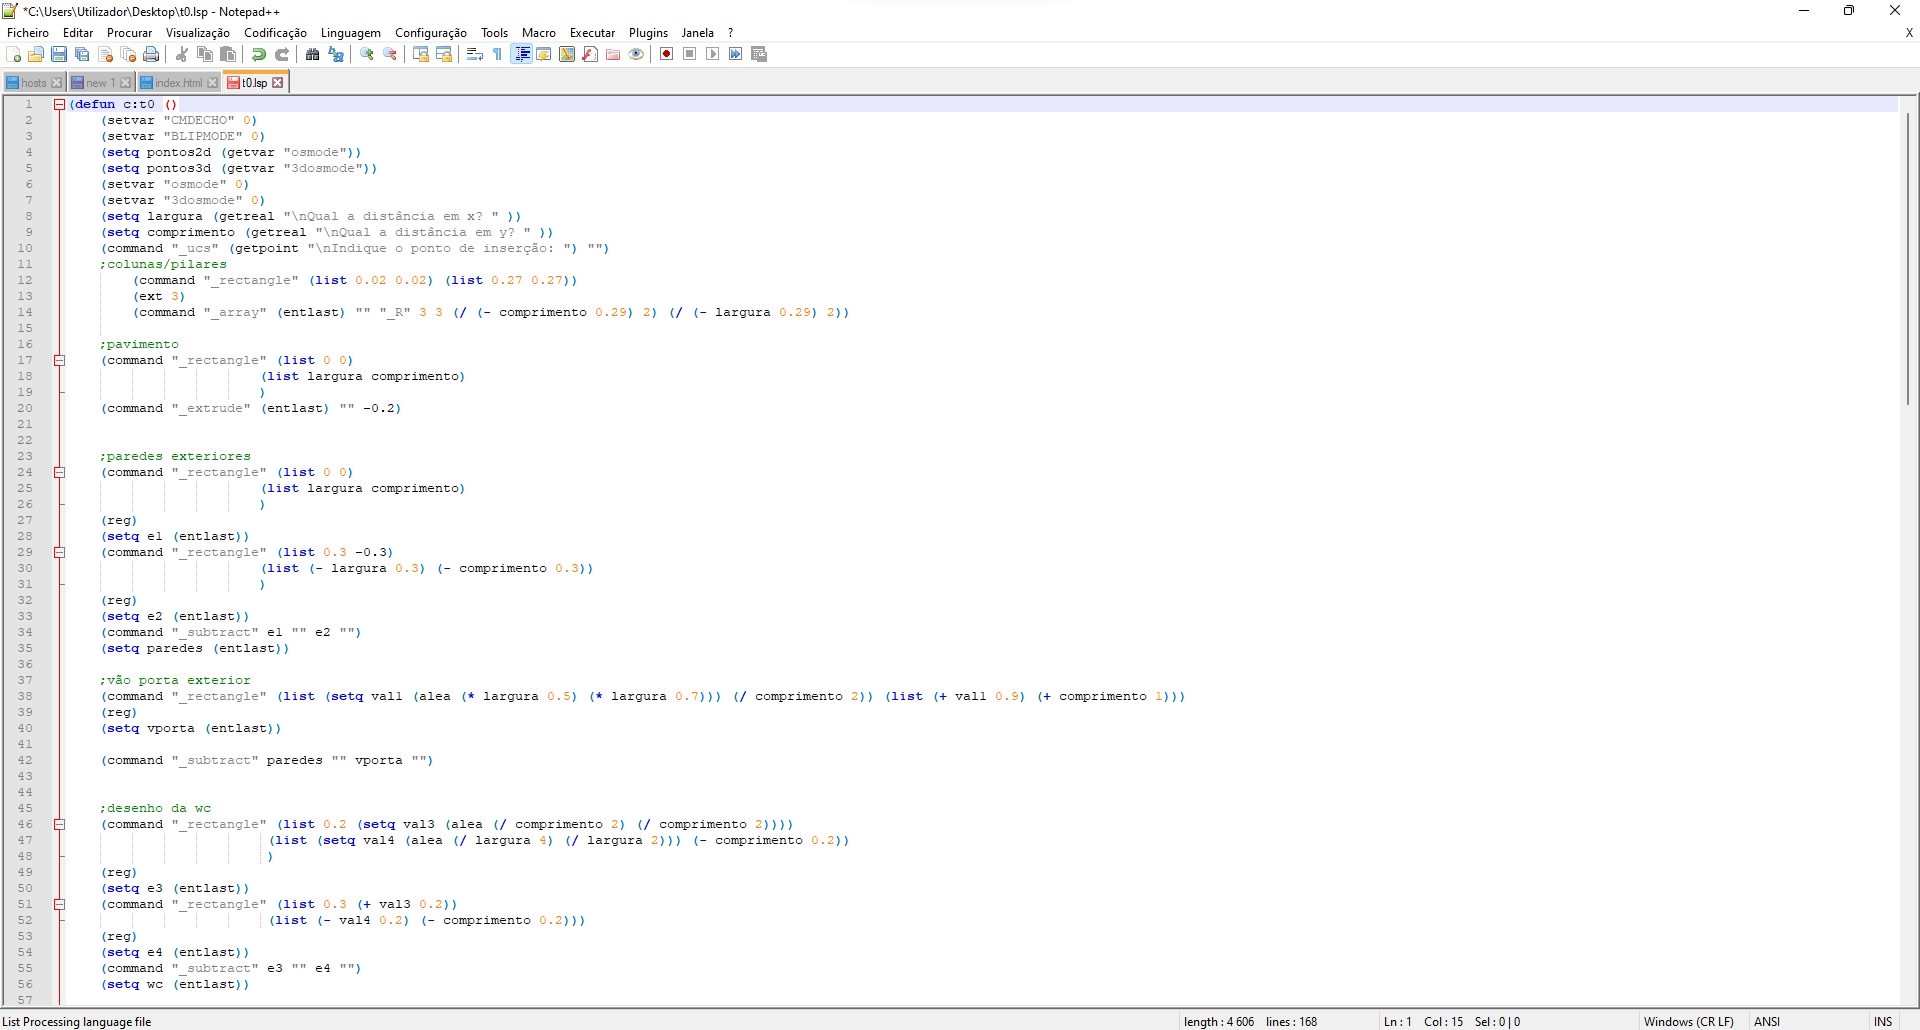Click the ANSI encoding status bar field
Image resolution: width=1920 pixels, height=1030 pixels.
click(x=1767, y=1021)
